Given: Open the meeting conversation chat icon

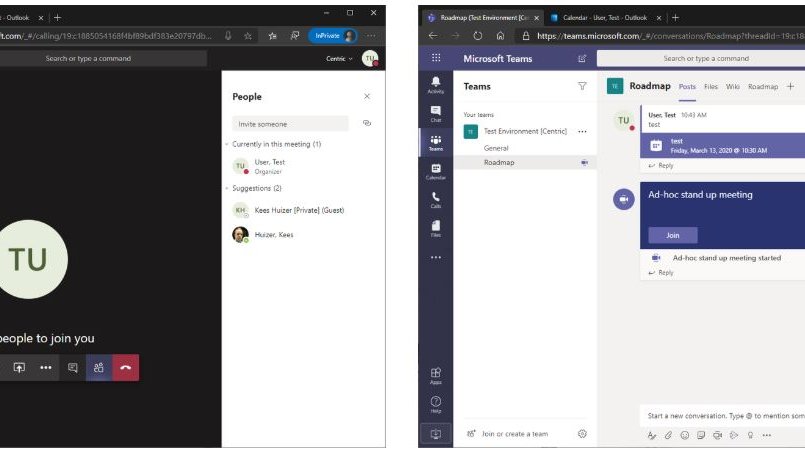Looking at the screenshot, I should click(72, 368).
